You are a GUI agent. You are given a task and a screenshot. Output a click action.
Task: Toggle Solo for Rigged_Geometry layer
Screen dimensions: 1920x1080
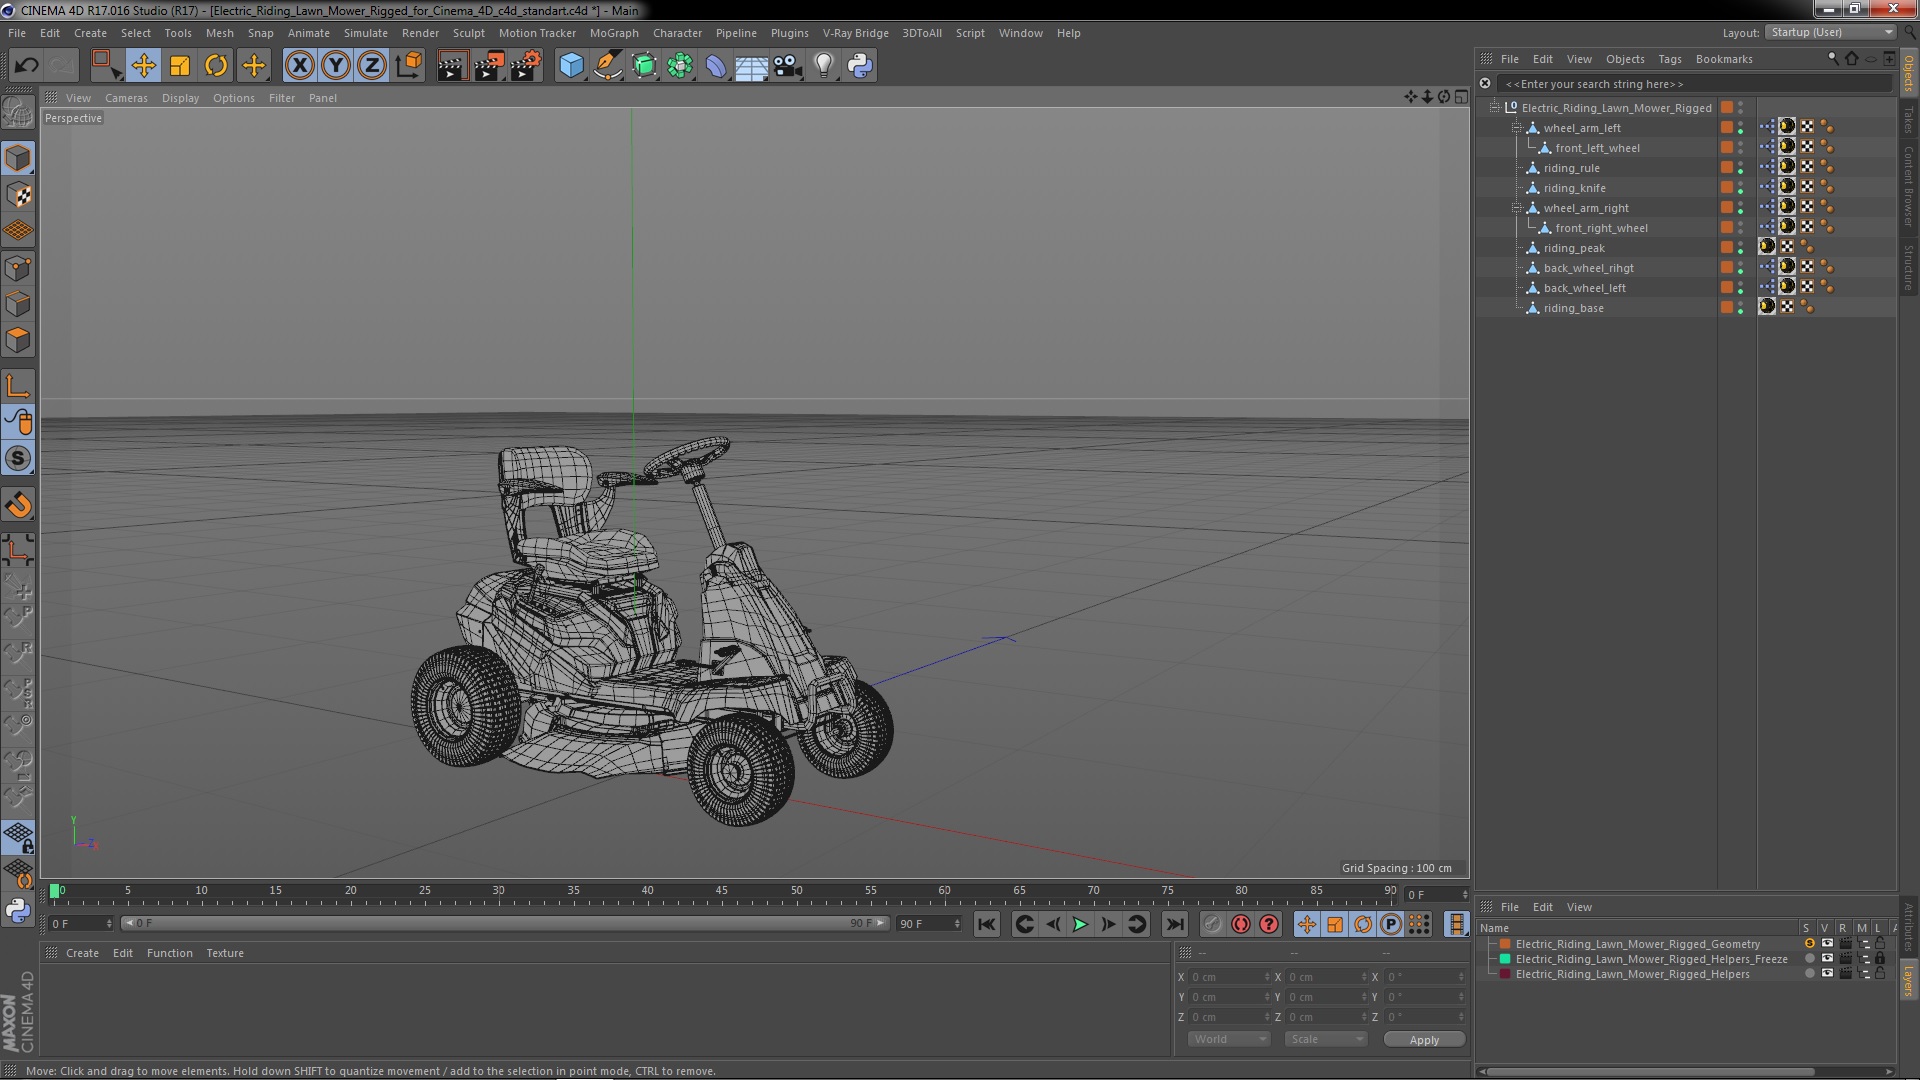[1809, 944]
